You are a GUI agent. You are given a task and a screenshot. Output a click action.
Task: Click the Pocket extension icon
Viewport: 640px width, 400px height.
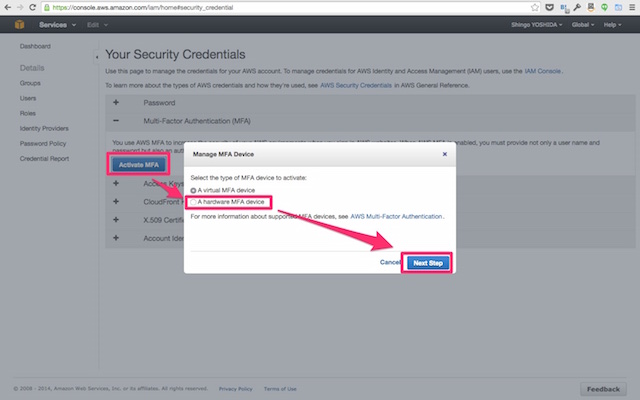549,7
